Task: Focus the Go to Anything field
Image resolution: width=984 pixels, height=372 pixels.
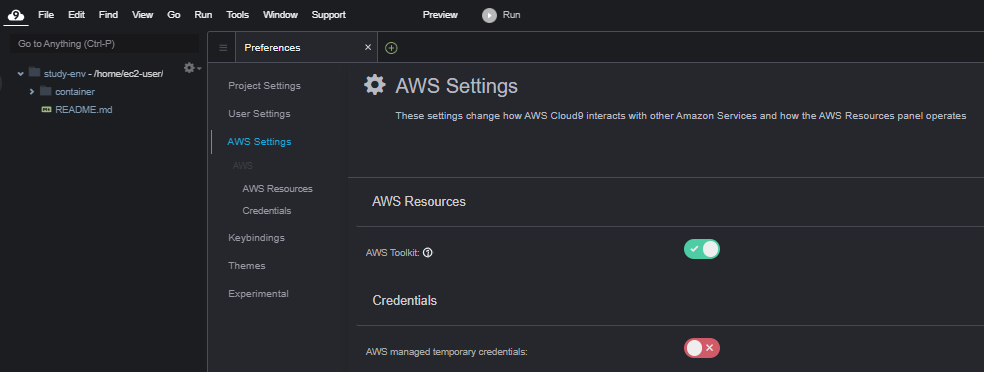Action: [x=105, y=44]
